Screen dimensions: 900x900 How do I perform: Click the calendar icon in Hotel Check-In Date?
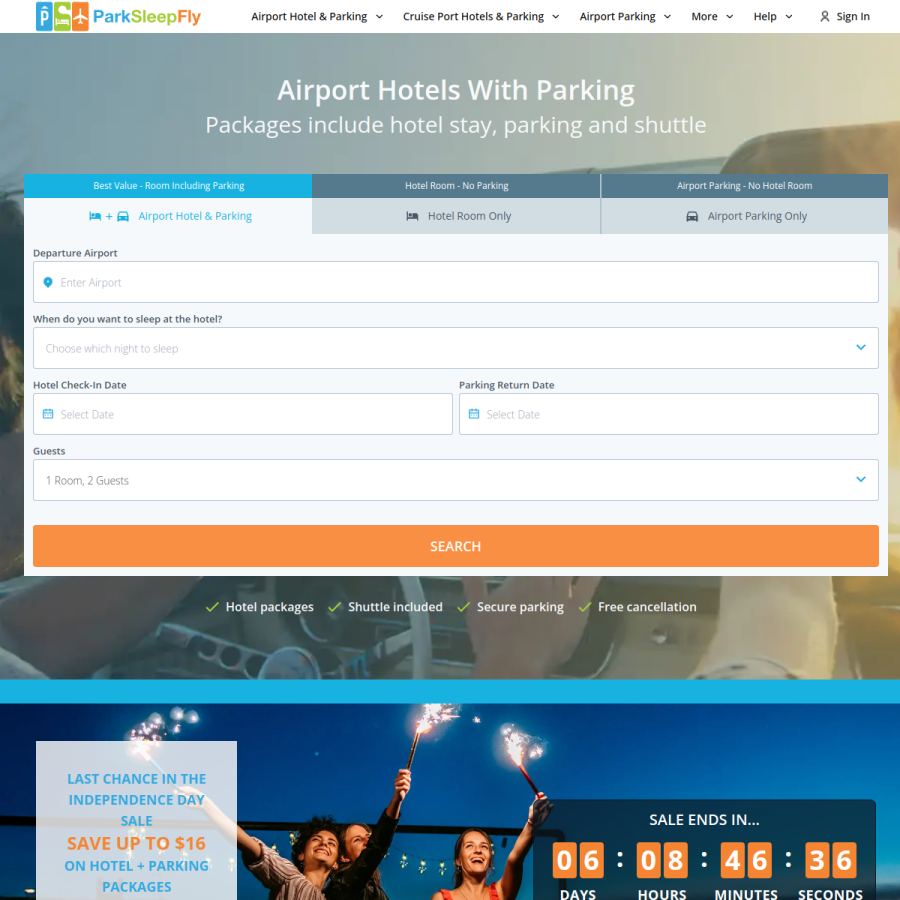tap(48, 414)
